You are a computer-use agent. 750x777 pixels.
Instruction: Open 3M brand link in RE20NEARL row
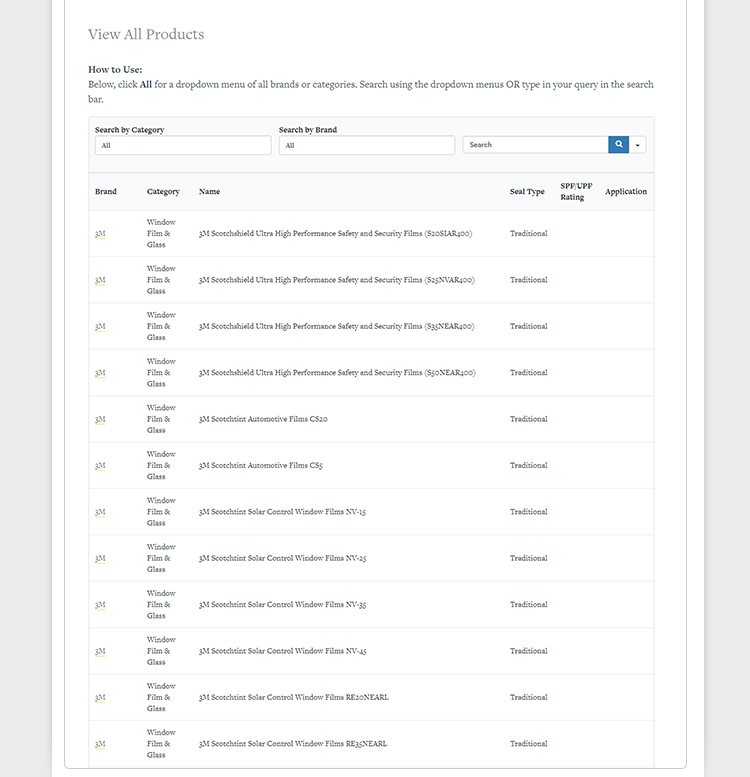coord(100,697)
